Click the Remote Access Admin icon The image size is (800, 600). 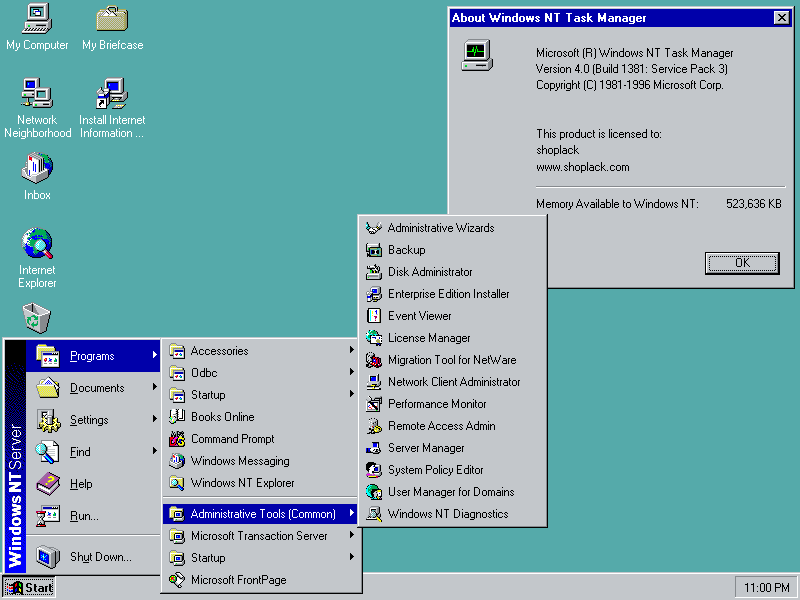(x=374, y=426)
